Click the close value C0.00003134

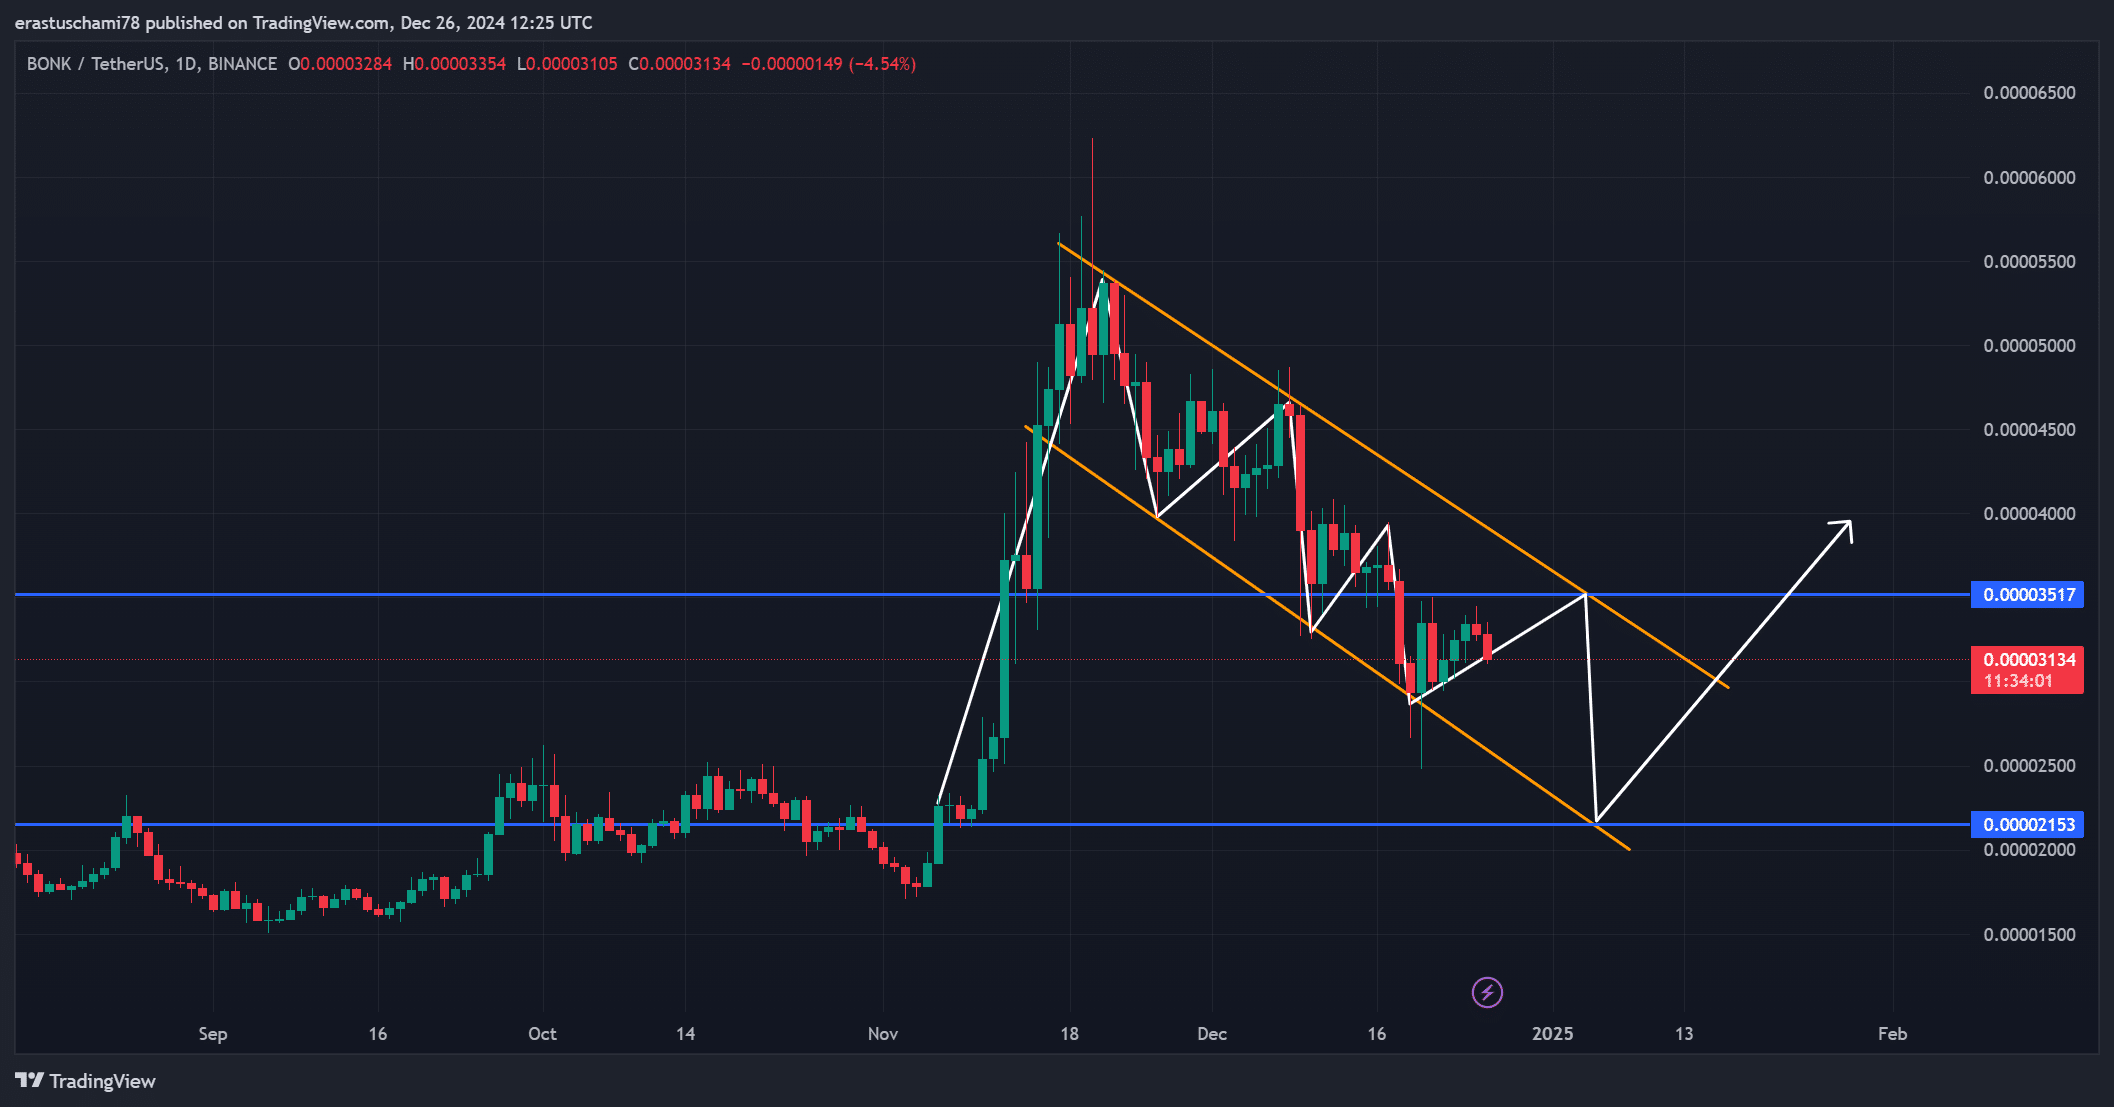tap(680, 64)
